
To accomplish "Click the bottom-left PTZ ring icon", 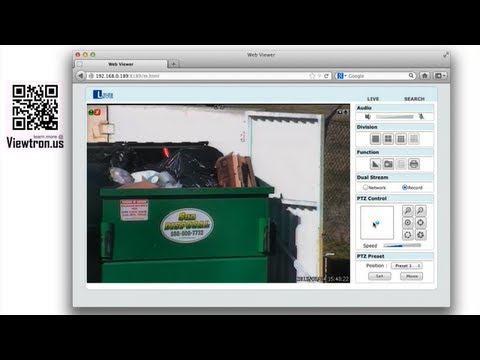I will pos(407,235).
